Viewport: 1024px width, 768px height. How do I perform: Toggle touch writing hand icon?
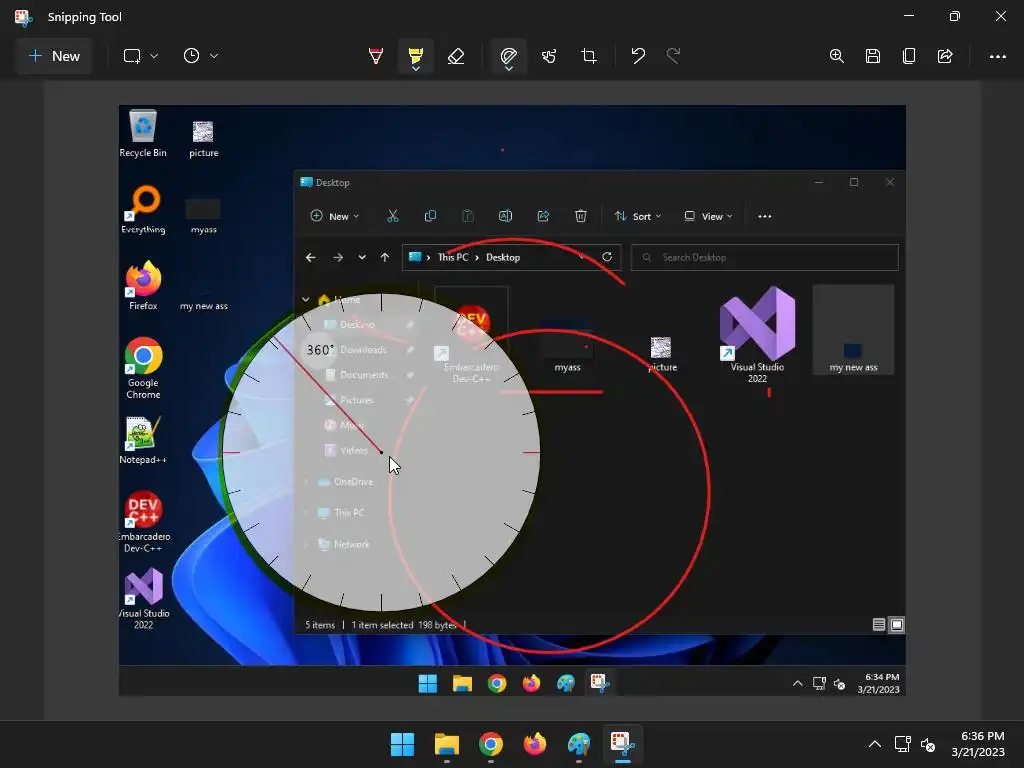pos(549,56)
